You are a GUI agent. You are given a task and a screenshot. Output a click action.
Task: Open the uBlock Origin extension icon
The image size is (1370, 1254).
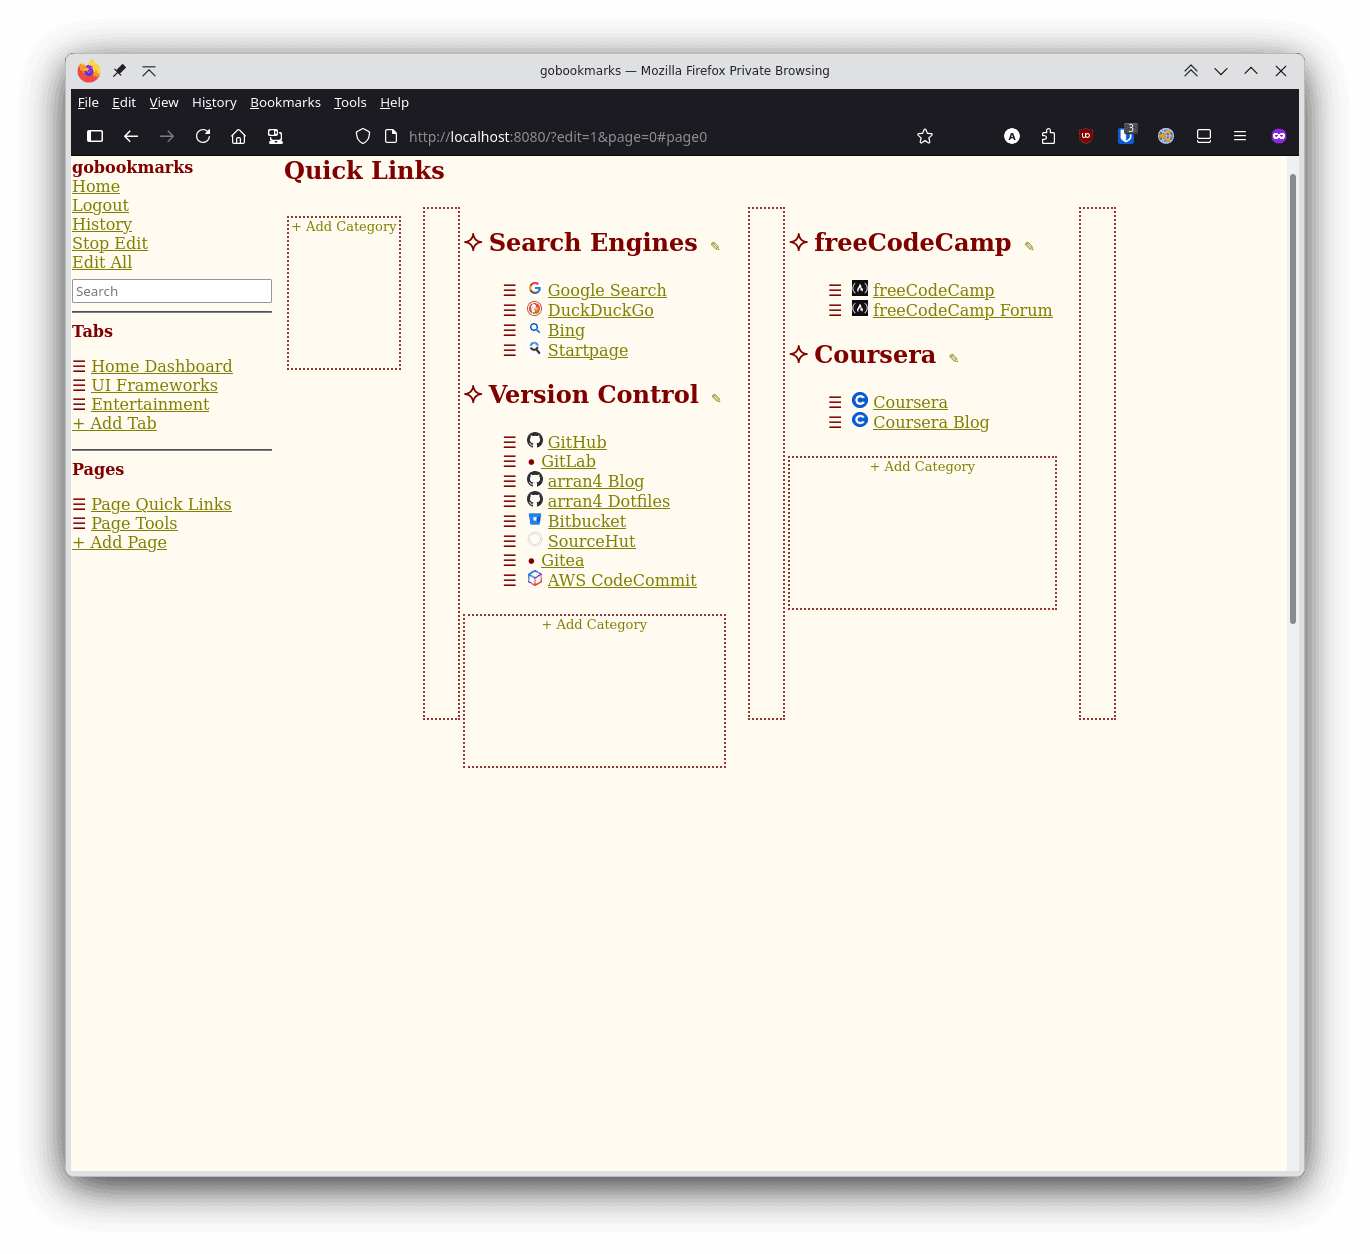click(x=1086, y=136)
